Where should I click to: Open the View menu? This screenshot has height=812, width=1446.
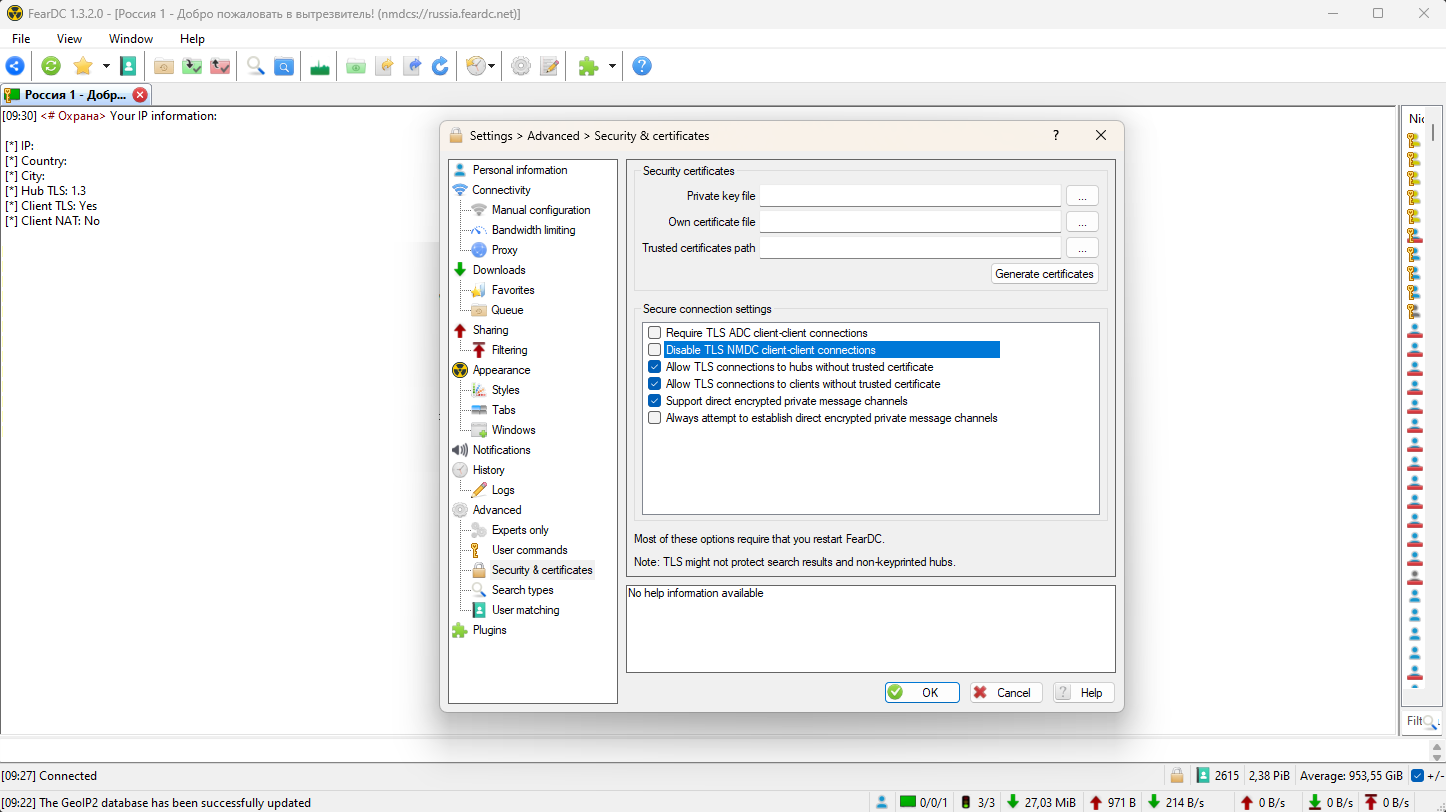[69, 39]
